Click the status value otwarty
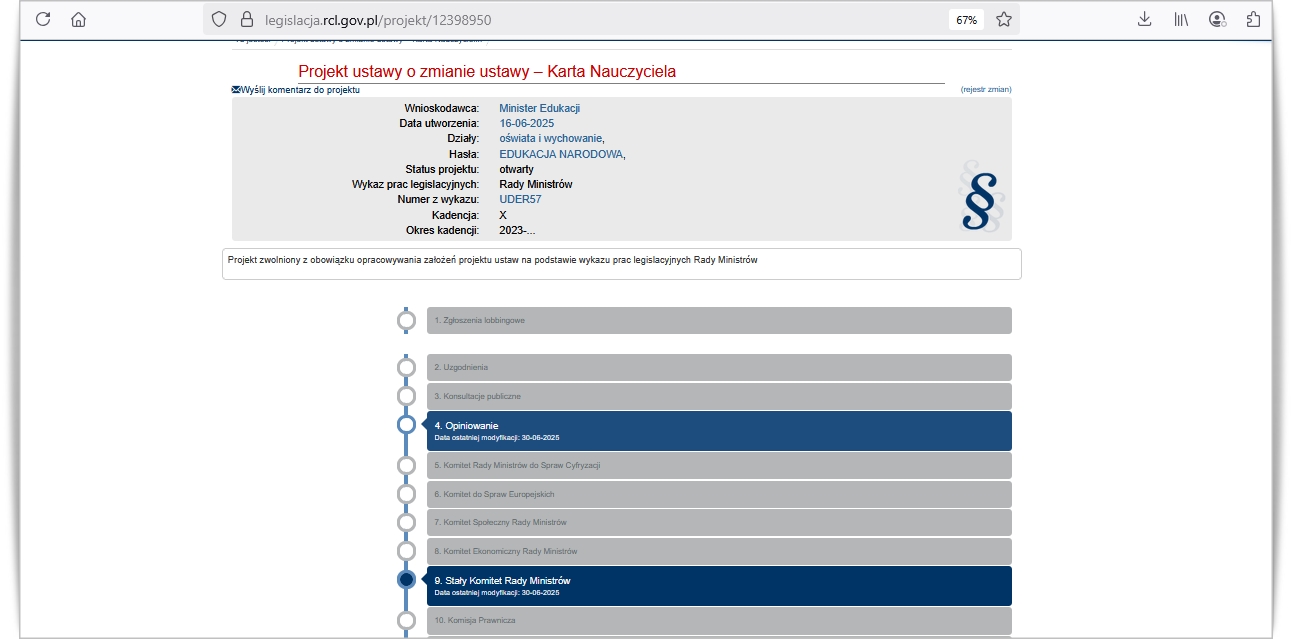This screenshot has height=639, width=1292. coord(516,169)
